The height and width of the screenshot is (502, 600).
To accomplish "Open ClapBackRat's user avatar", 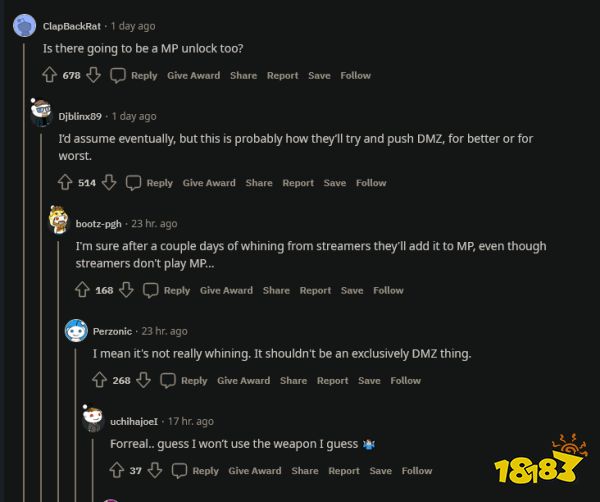I will pos(24,25).
